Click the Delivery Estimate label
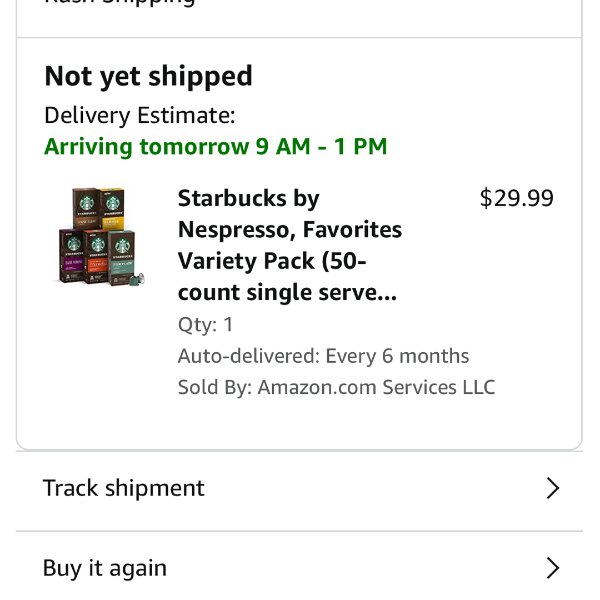Image resolution: width=600 pixels, height=600 pixels. coord(140,115)
